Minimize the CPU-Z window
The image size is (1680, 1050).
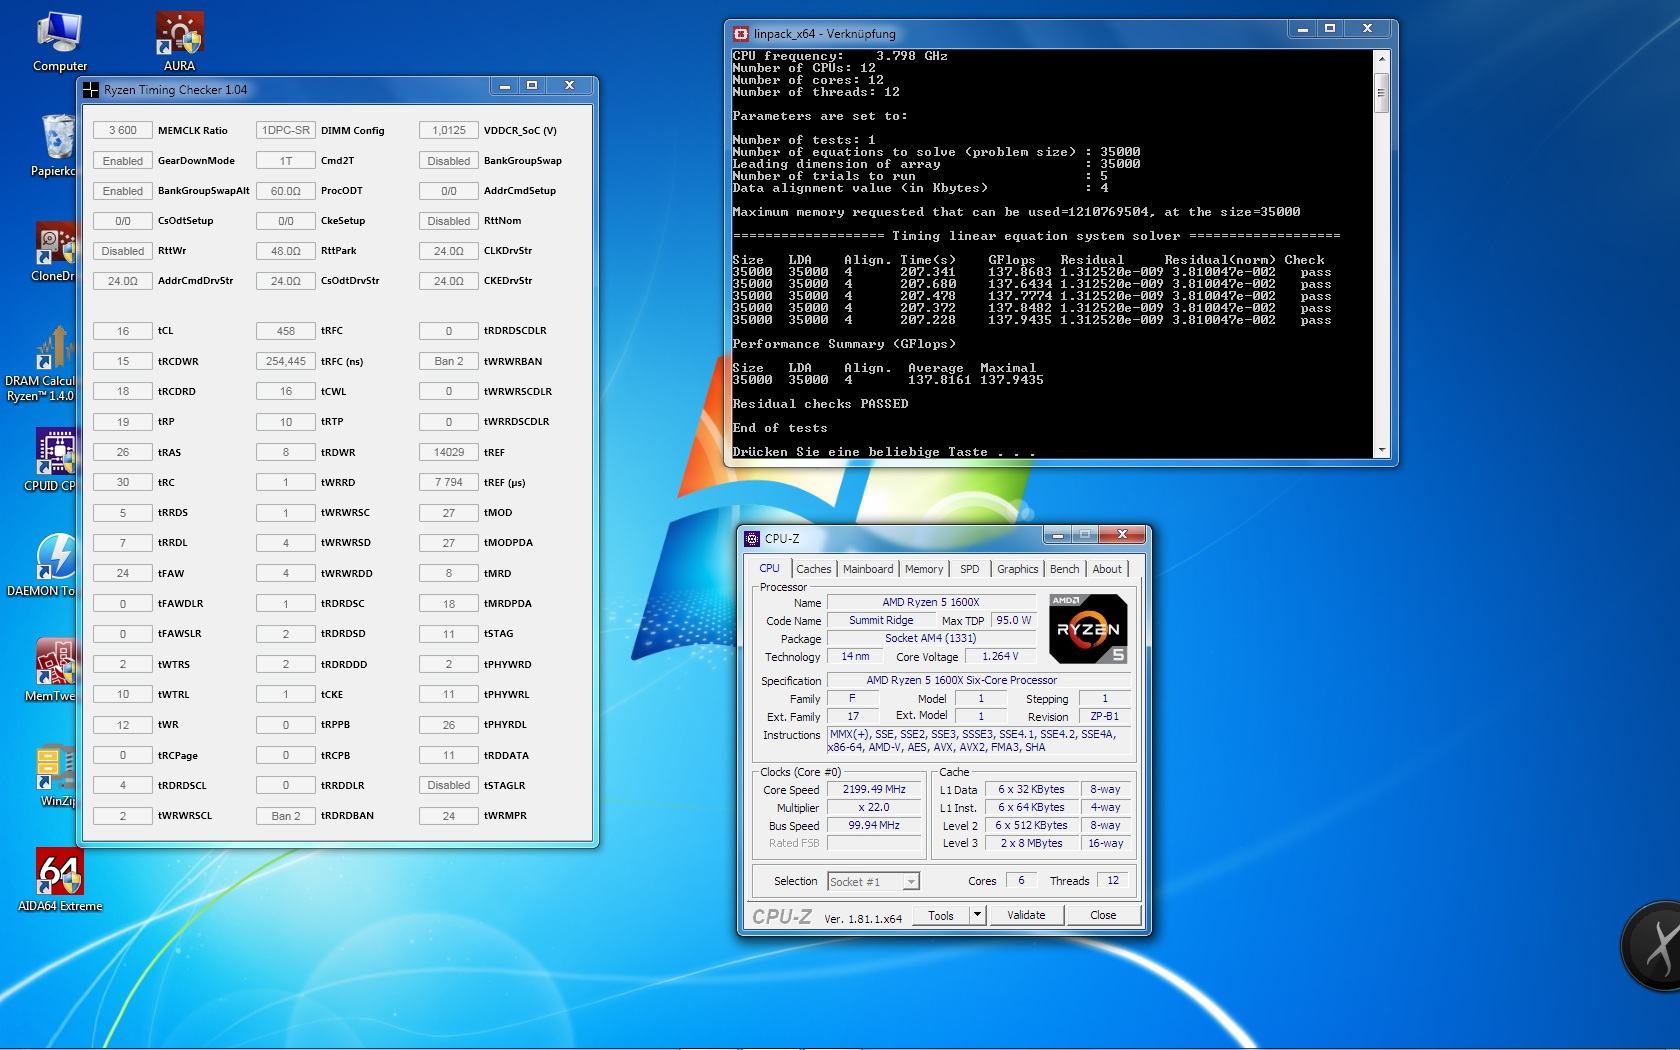click(1058, 535)
